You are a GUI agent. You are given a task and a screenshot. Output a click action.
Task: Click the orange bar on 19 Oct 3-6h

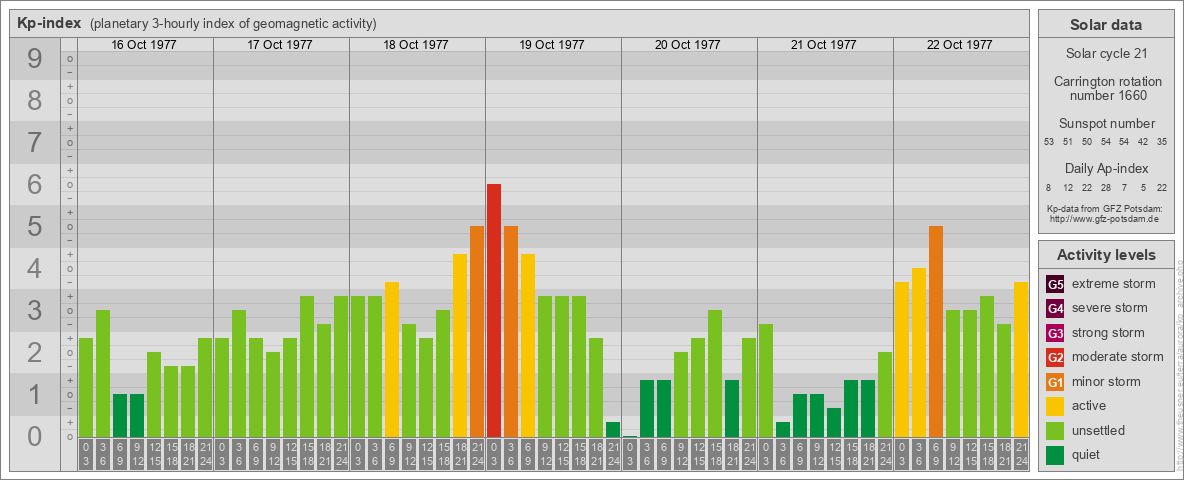coord(511,331)
